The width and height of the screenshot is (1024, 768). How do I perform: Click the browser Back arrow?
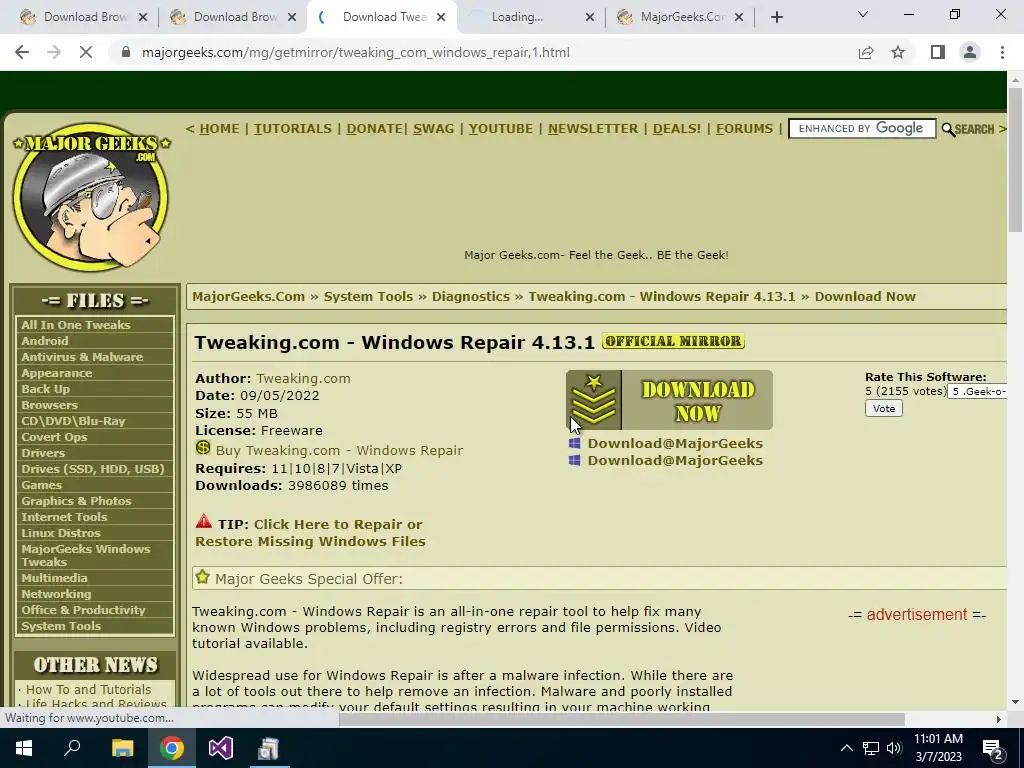click(22, 52)
